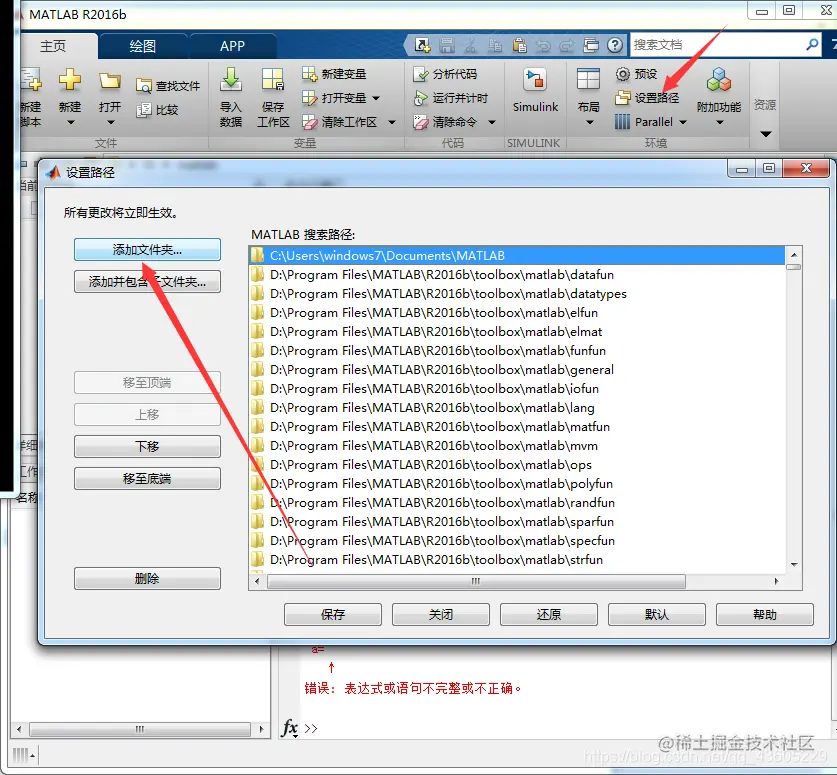Expand the 清除工作区 dropdown arrow

pyautogui.click(x=392, y=122)
